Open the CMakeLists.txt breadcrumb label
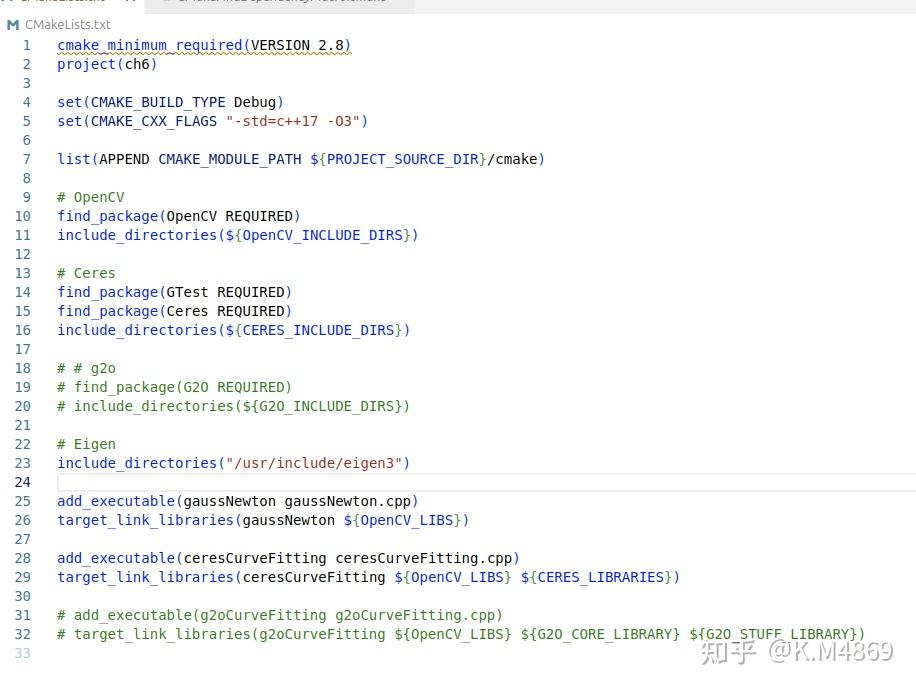916x688 pixels. pyautogui.click(x=68, y=25)
